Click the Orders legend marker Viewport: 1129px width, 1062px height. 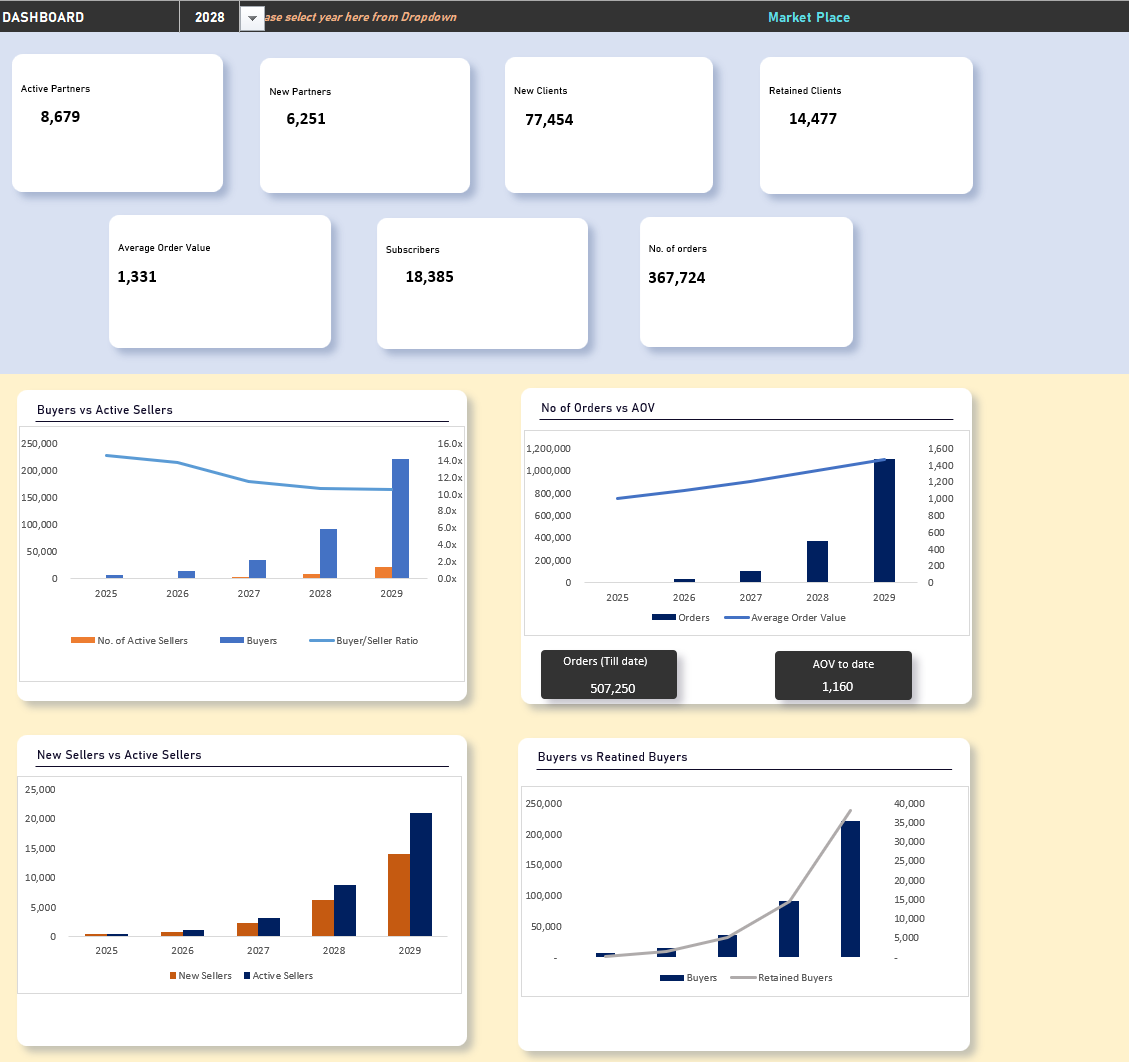(x=663, y=618)
